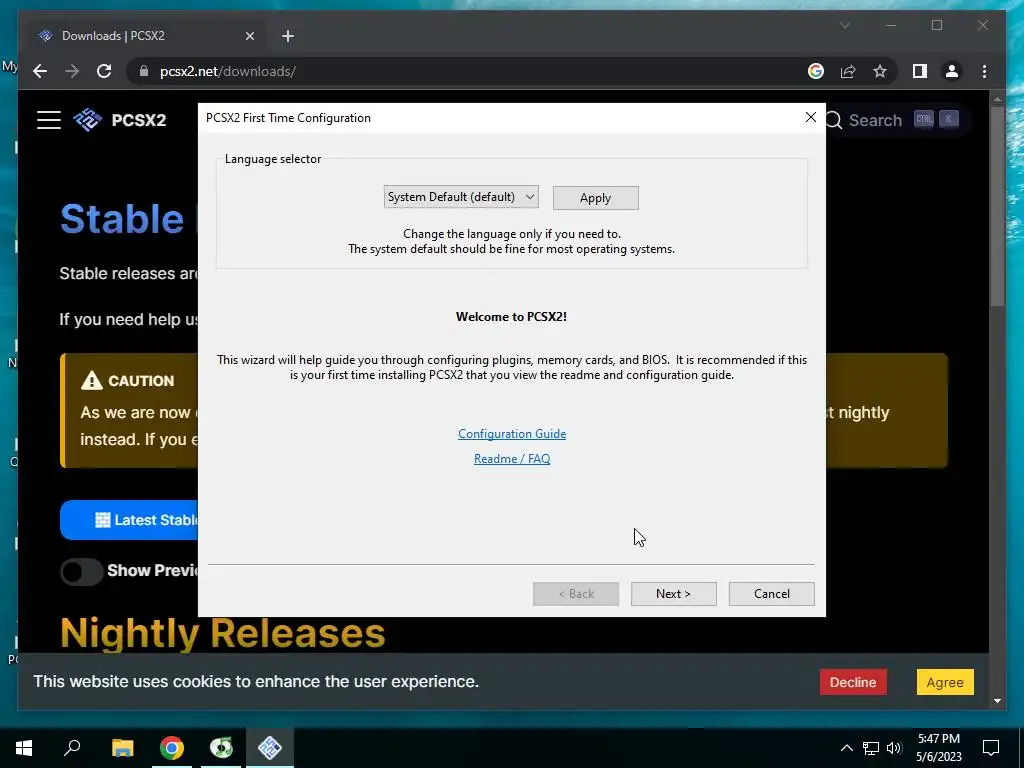Viewport: 1024px width, 768px height.
Task: Agree to the website cookies
Action: [944, 682]
